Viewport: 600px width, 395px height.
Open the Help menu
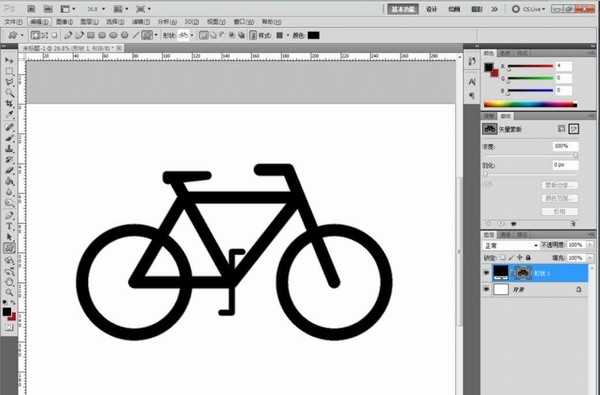click(x=271, y=22)
